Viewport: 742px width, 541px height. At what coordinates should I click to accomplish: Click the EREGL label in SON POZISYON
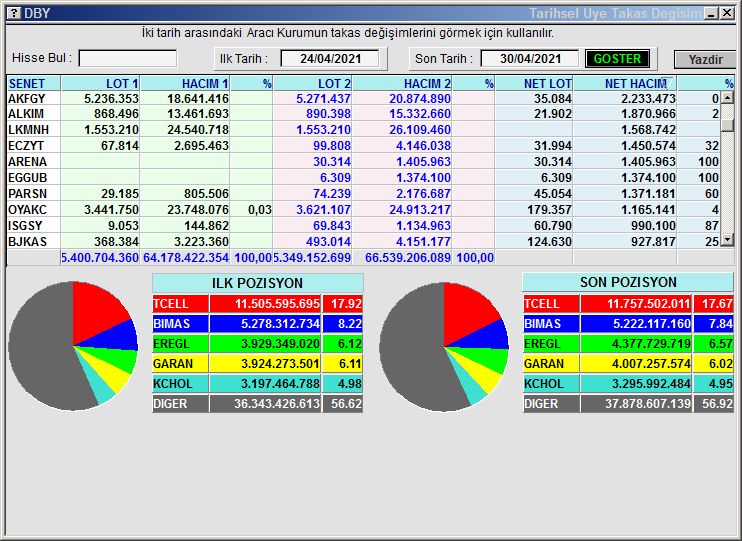542,344
